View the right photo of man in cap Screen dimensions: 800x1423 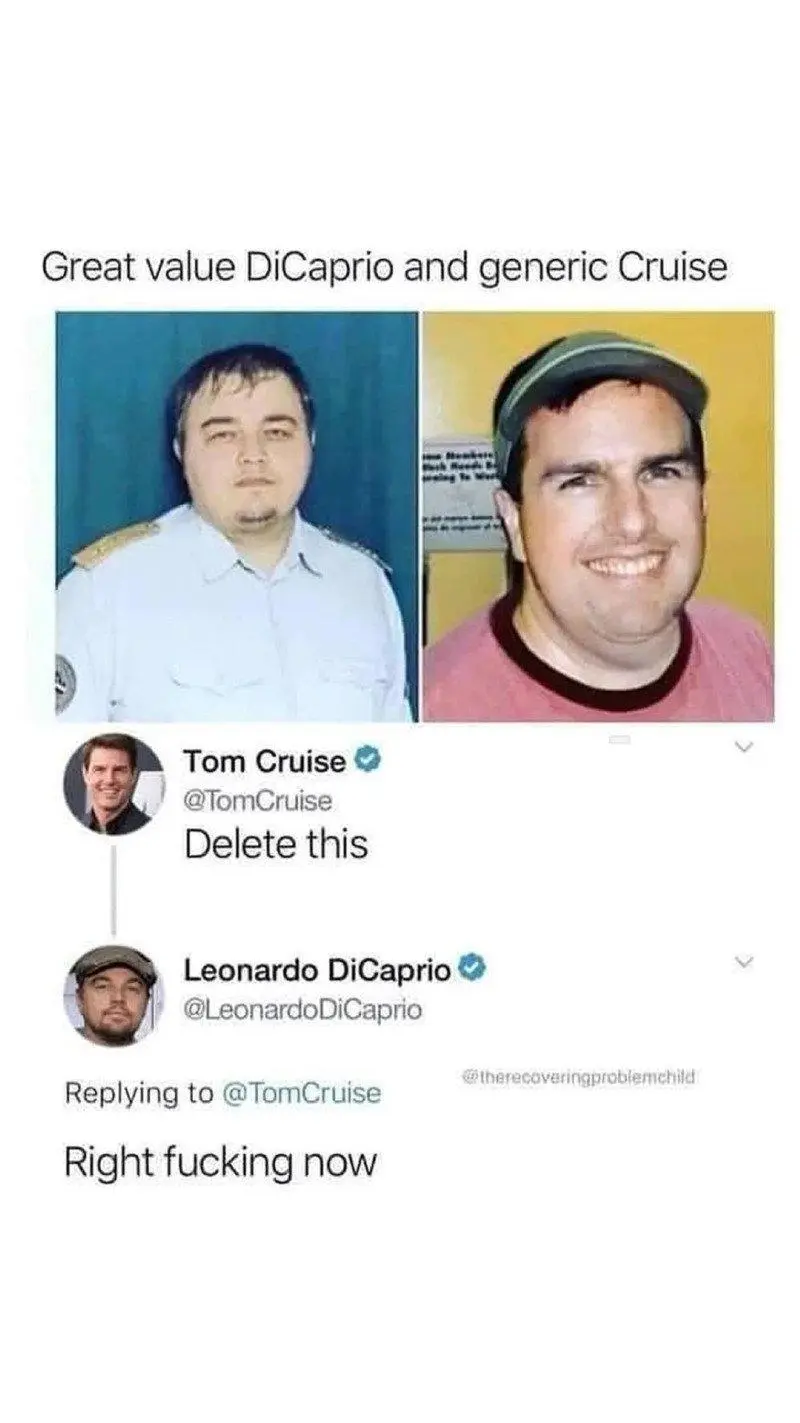[x=598, y=516]
